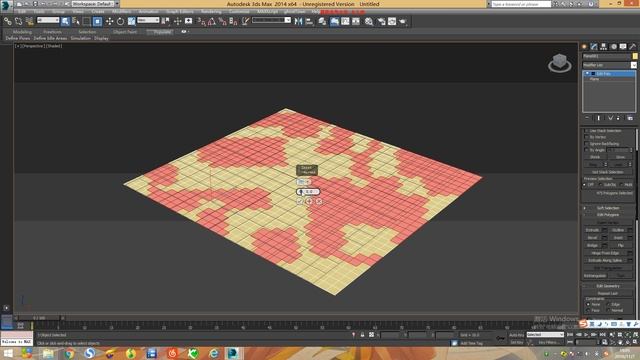Select Multi preview selection radio
The width and height of the screenshot is (640, 360).
click(622, 185)
